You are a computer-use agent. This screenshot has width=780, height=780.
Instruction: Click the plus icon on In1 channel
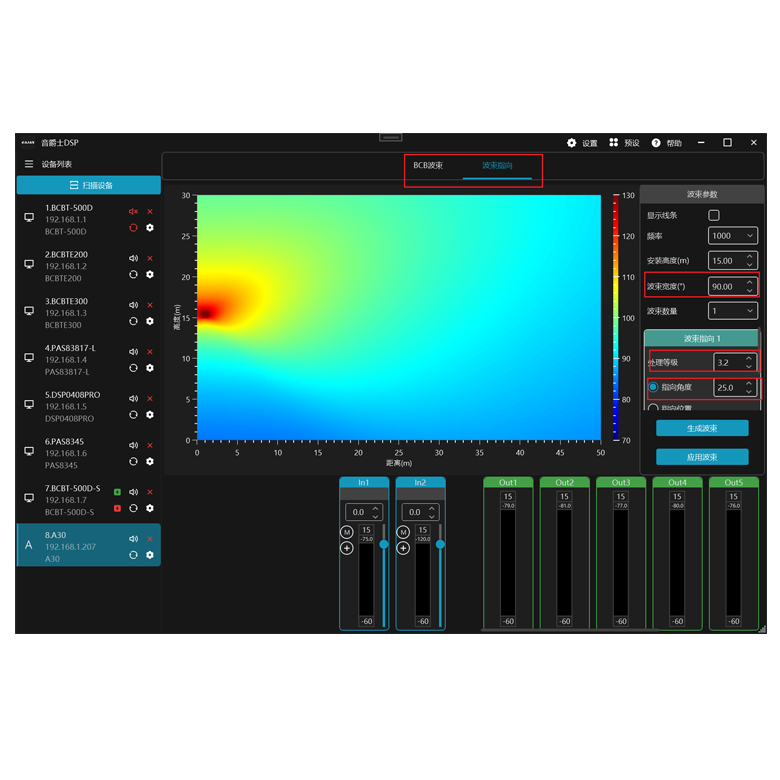coord(347,548)
